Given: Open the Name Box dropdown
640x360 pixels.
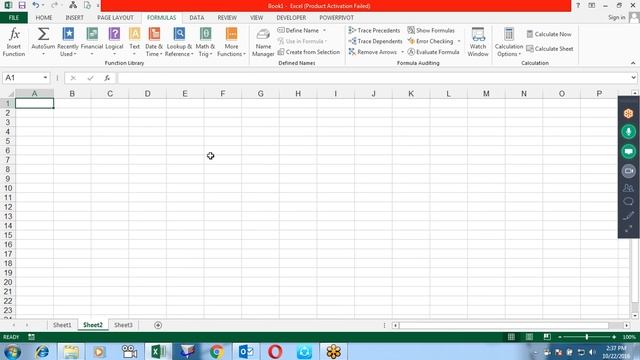Looking at the screenshot, I should tap(45, 78).
